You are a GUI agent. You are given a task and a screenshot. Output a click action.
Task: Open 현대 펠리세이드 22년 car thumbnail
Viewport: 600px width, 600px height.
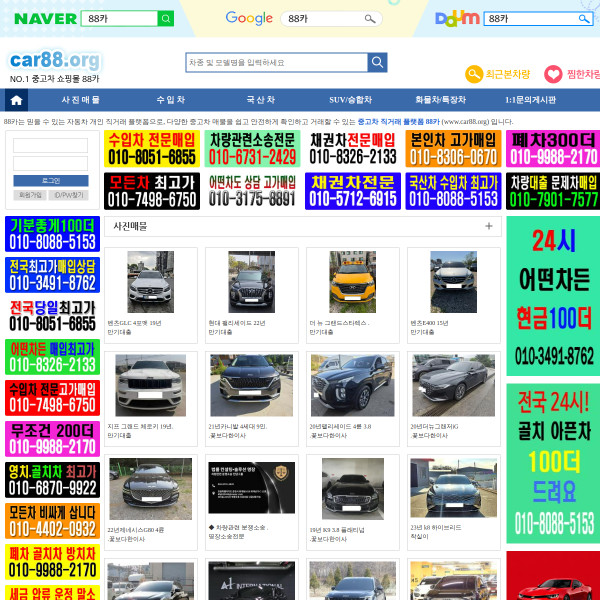[251, 282]
